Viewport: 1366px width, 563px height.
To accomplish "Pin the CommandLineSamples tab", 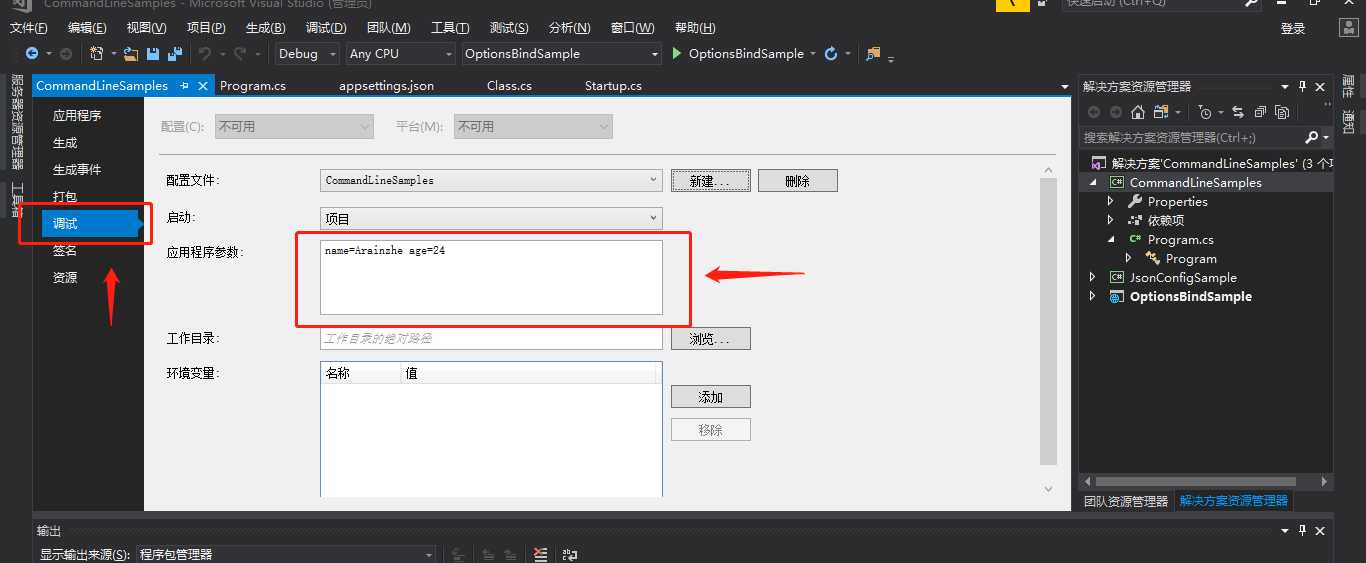I will [184, 86].
